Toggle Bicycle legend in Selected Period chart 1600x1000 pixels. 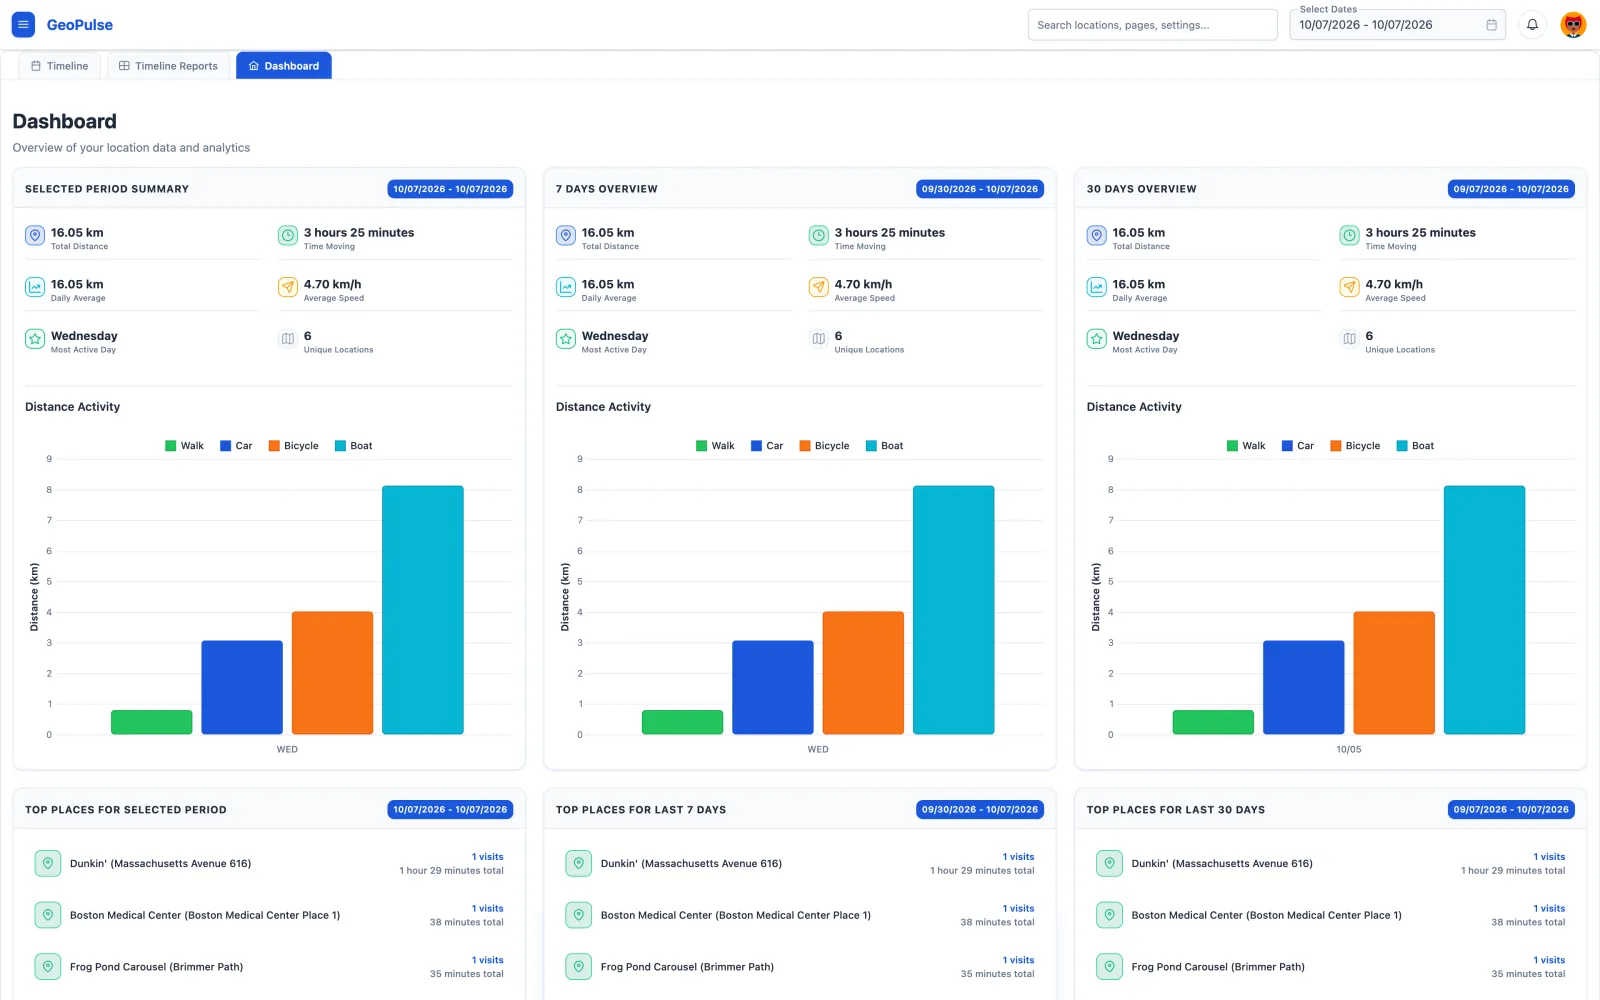(293, 446)
